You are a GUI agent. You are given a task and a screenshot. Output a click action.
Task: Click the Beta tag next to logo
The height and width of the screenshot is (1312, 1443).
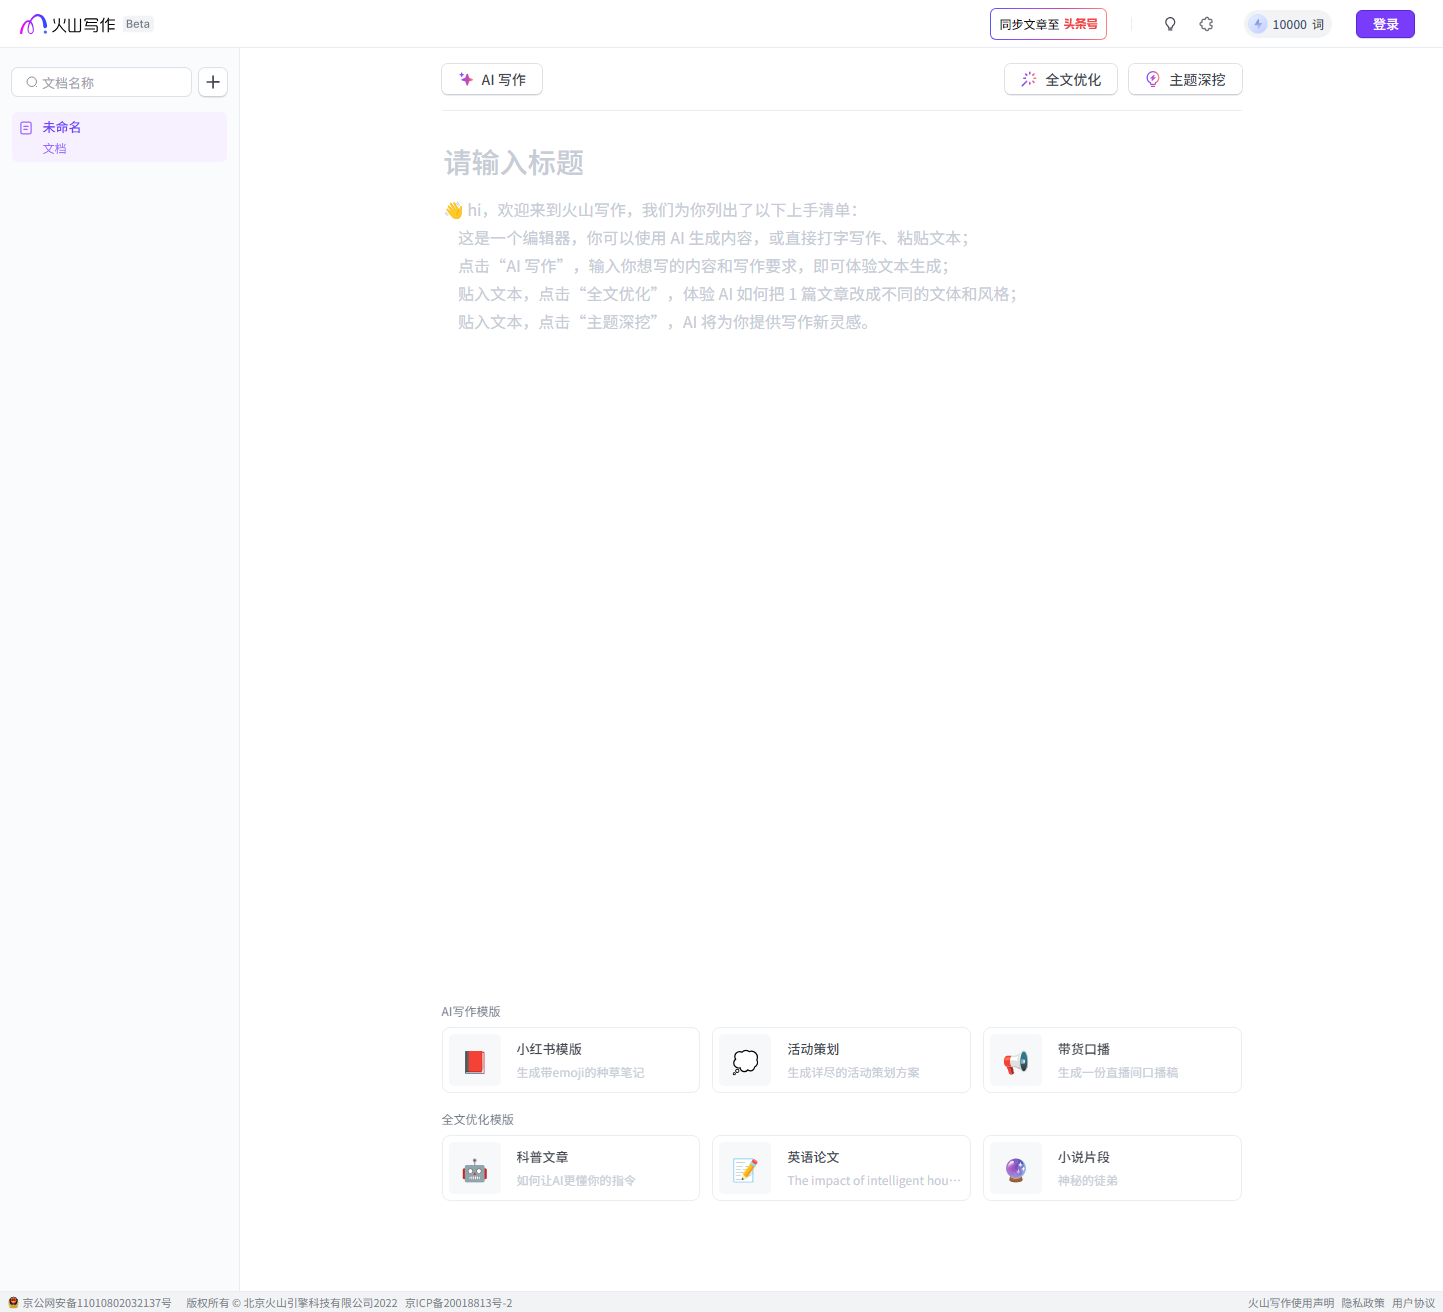(x=138, y=24)
